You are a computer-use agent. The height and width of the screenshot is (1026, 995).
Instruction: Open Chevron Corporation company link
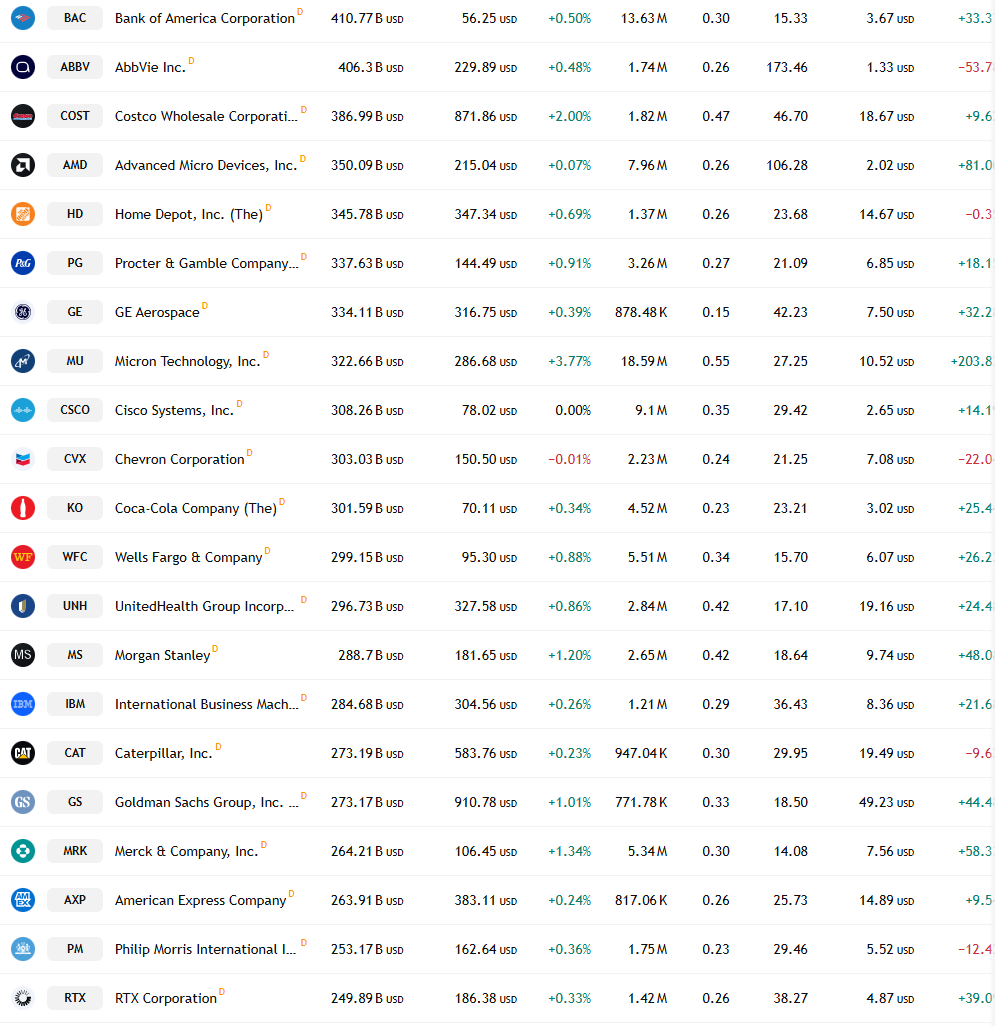(179, 459)
